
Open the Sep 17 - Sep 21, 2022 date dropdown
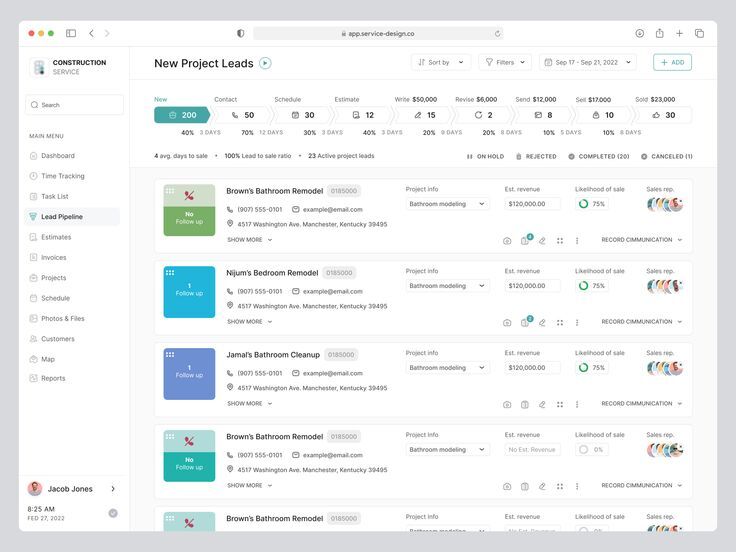click(x=588, y=62)
